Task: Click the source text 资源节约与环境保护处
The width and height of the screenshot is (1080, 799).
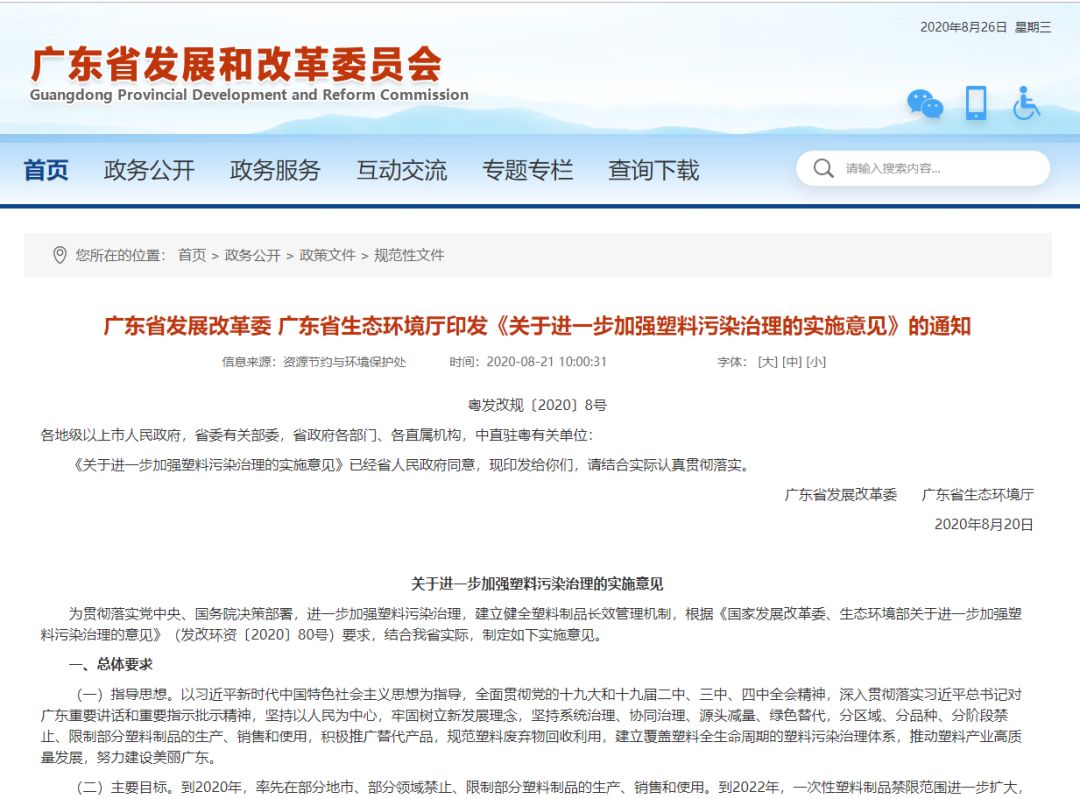Action: (344, 362)
